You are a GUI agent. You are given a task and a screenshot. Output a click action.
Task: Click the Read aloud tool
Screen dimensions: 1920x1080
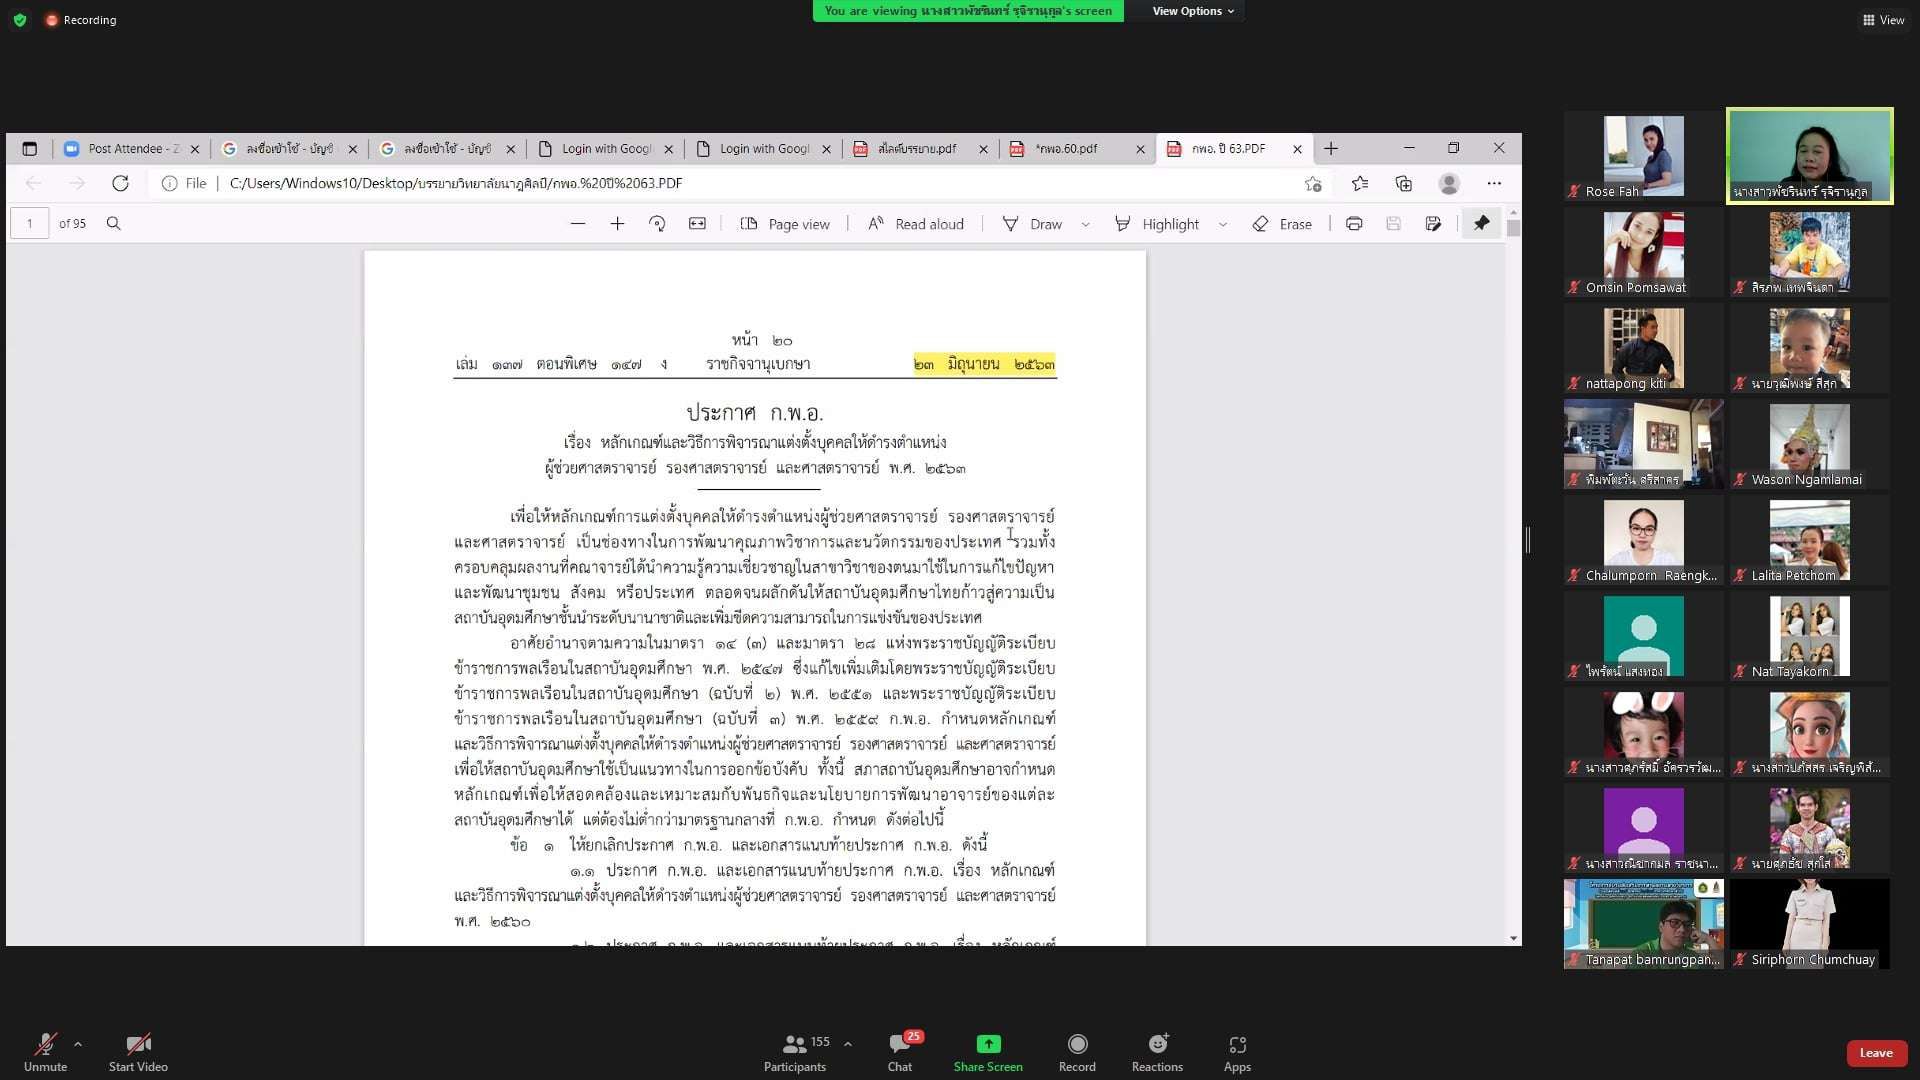[915, 224]
